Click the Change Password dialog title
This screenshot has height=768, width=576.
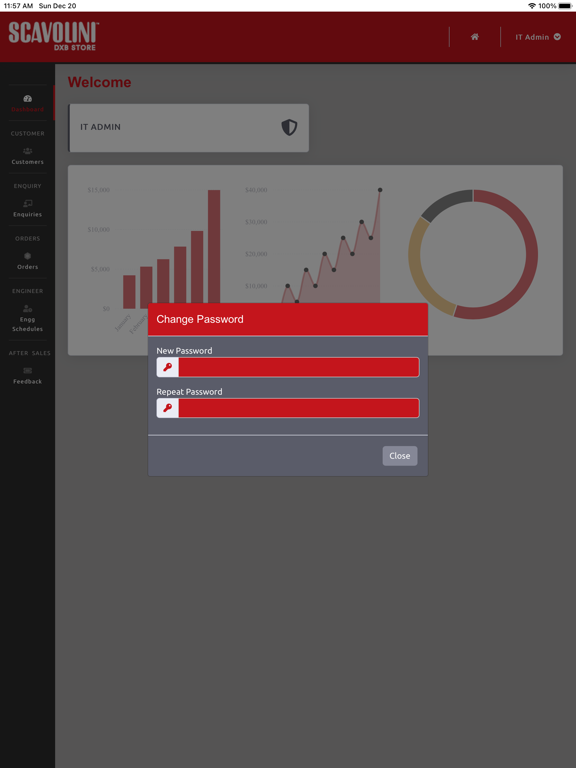pos(200,319)
